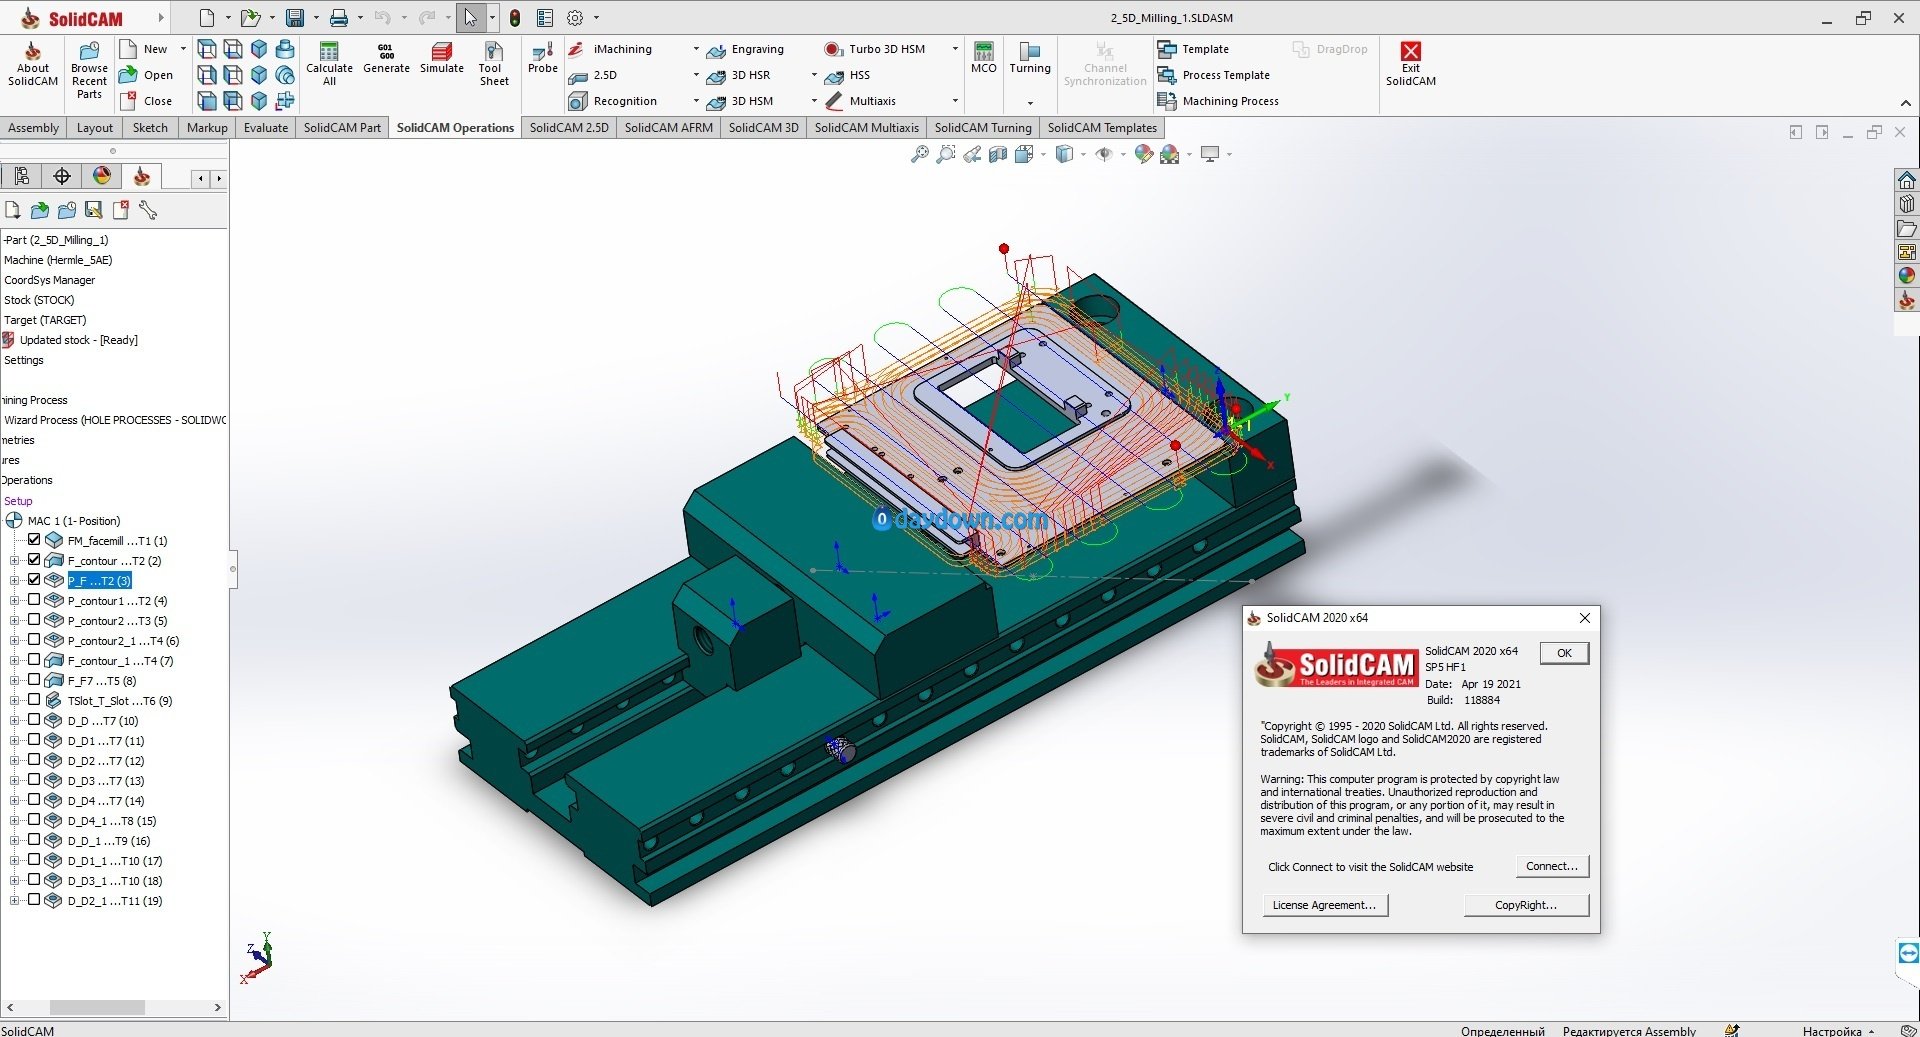Switch to SolidCAM Templates tab
The width and height of the screenshot is (1920, 1037).
(1102, 128)
